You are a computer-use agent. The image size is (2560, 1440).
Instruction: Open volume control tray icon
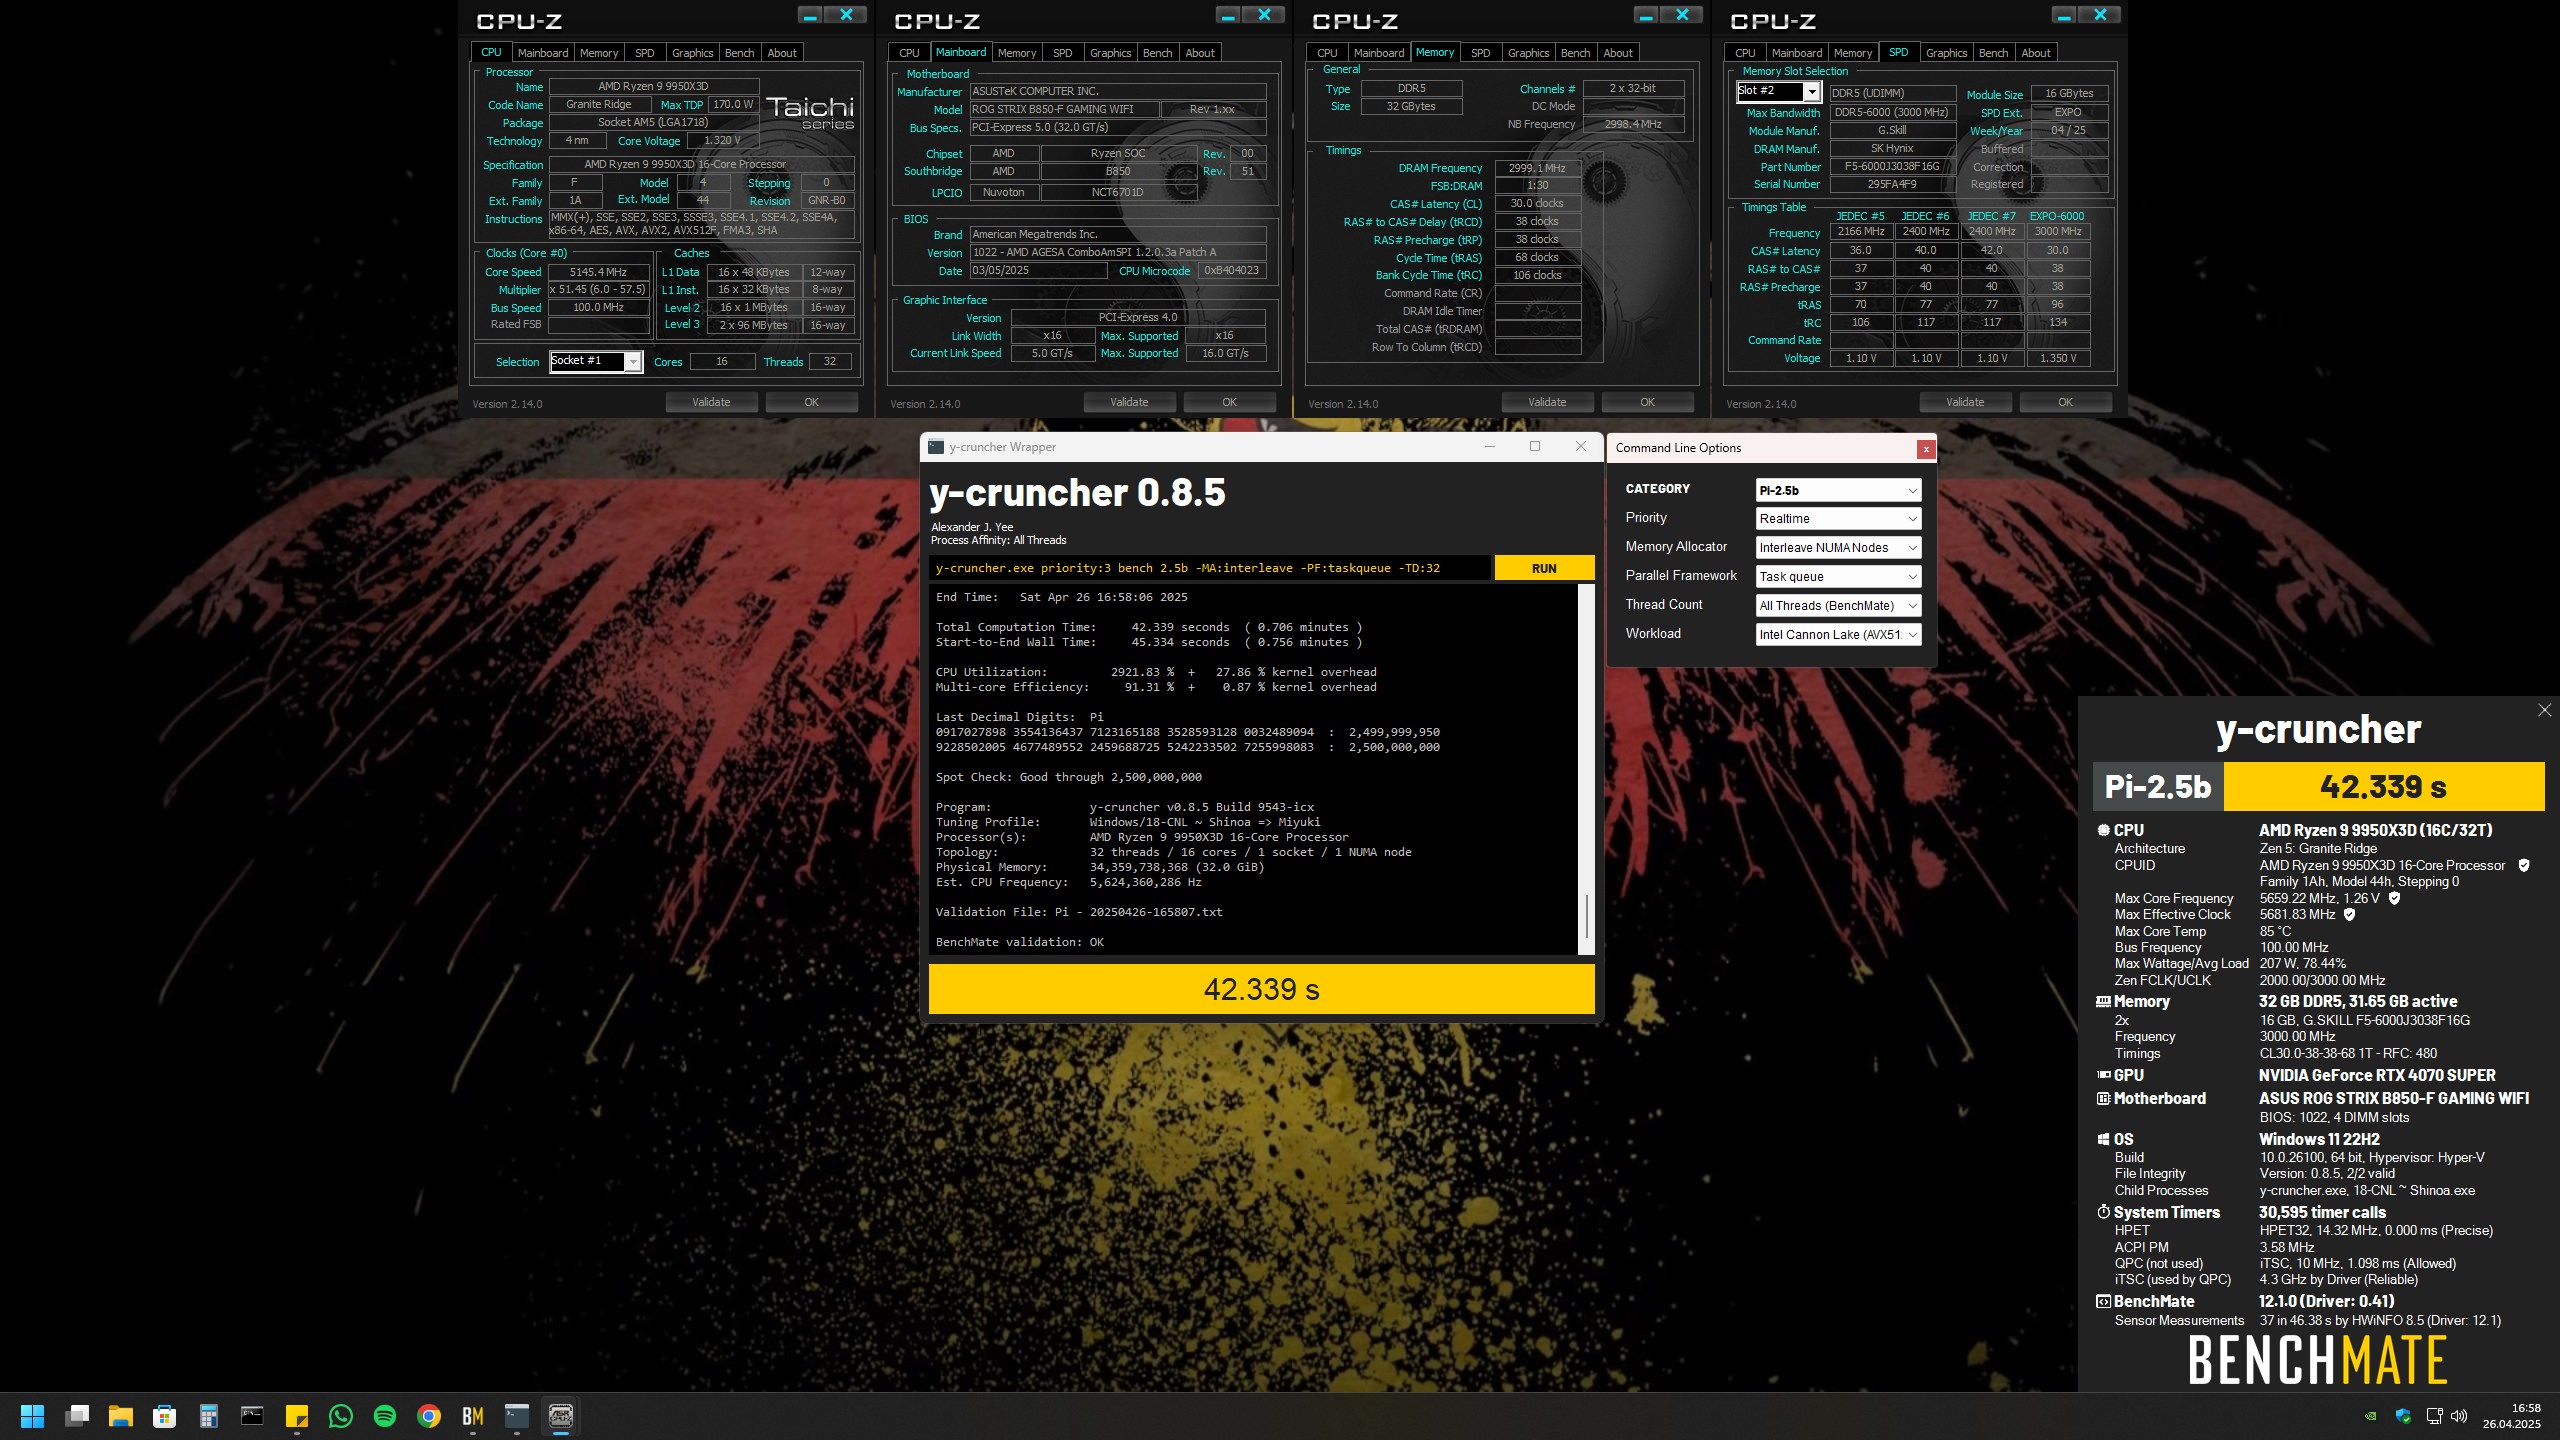pos(2460,1416)
